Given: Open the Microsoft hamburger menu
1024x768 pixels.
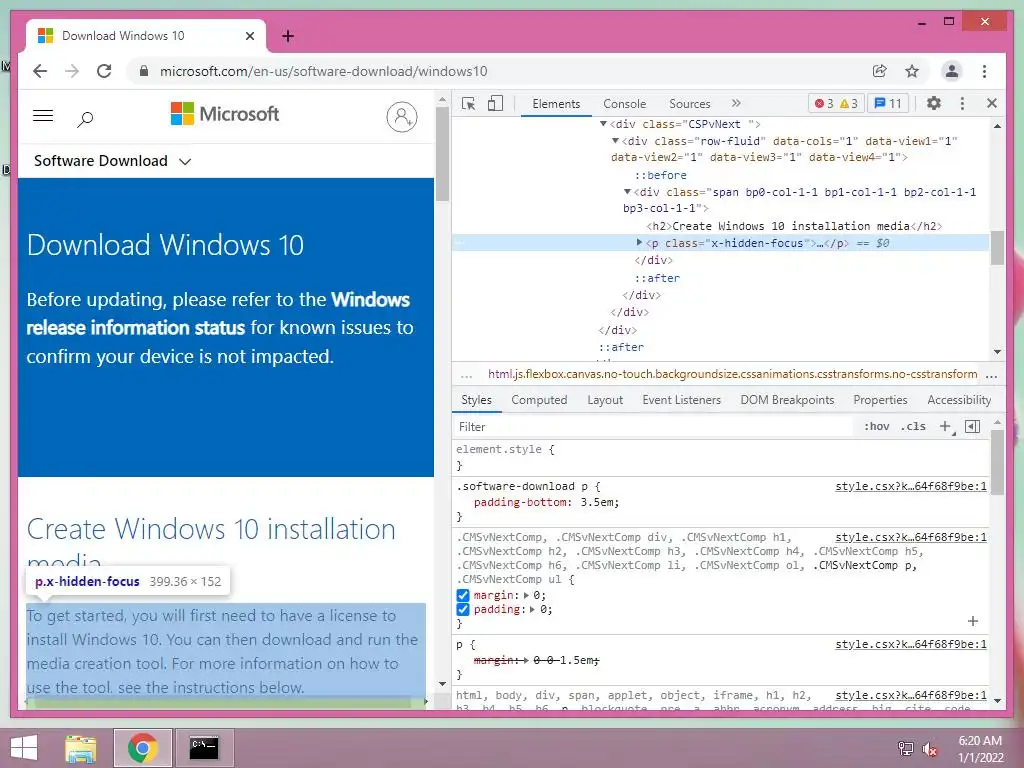Looking at the screenshot, I should point(43,116).
